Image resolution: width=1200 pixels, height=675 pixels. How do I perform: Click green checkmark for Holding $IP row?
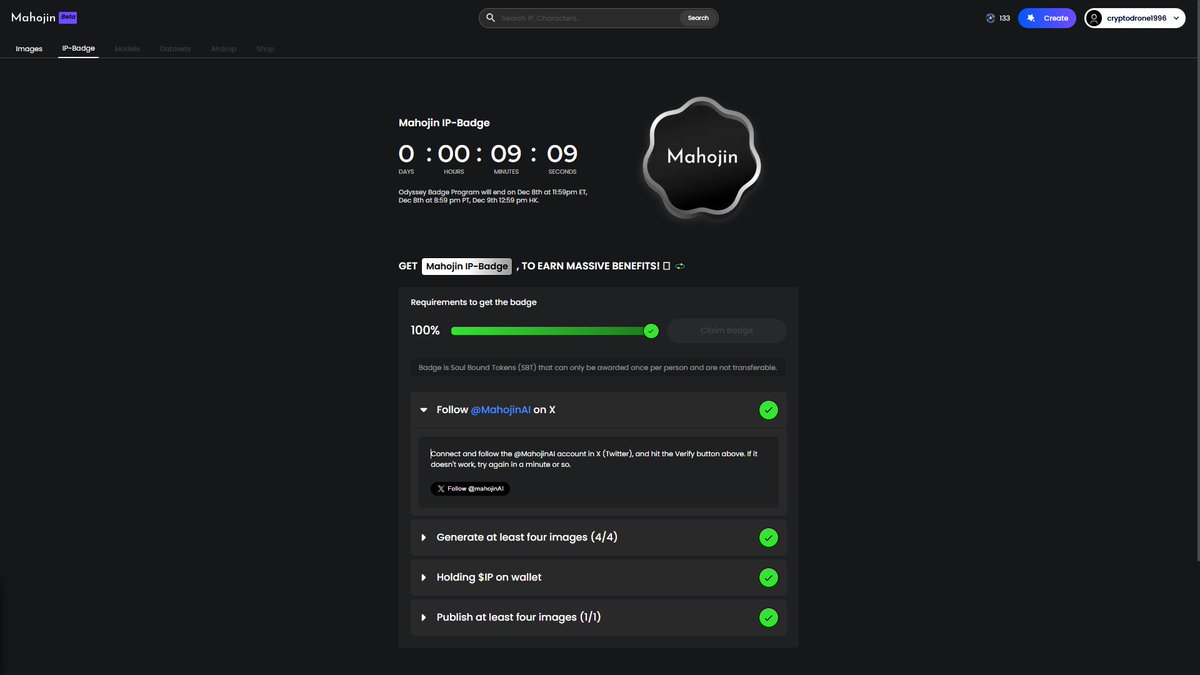768,577
